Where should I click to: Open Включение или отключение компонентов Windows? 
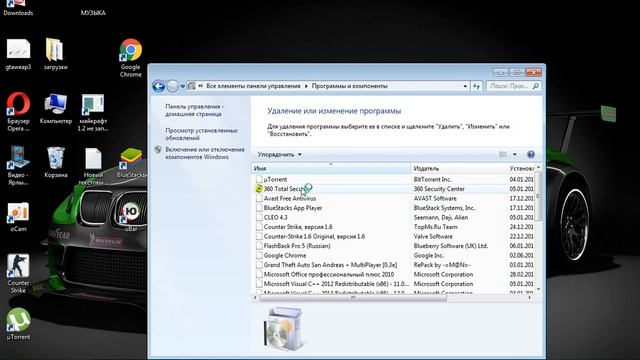tap(204, 153)
